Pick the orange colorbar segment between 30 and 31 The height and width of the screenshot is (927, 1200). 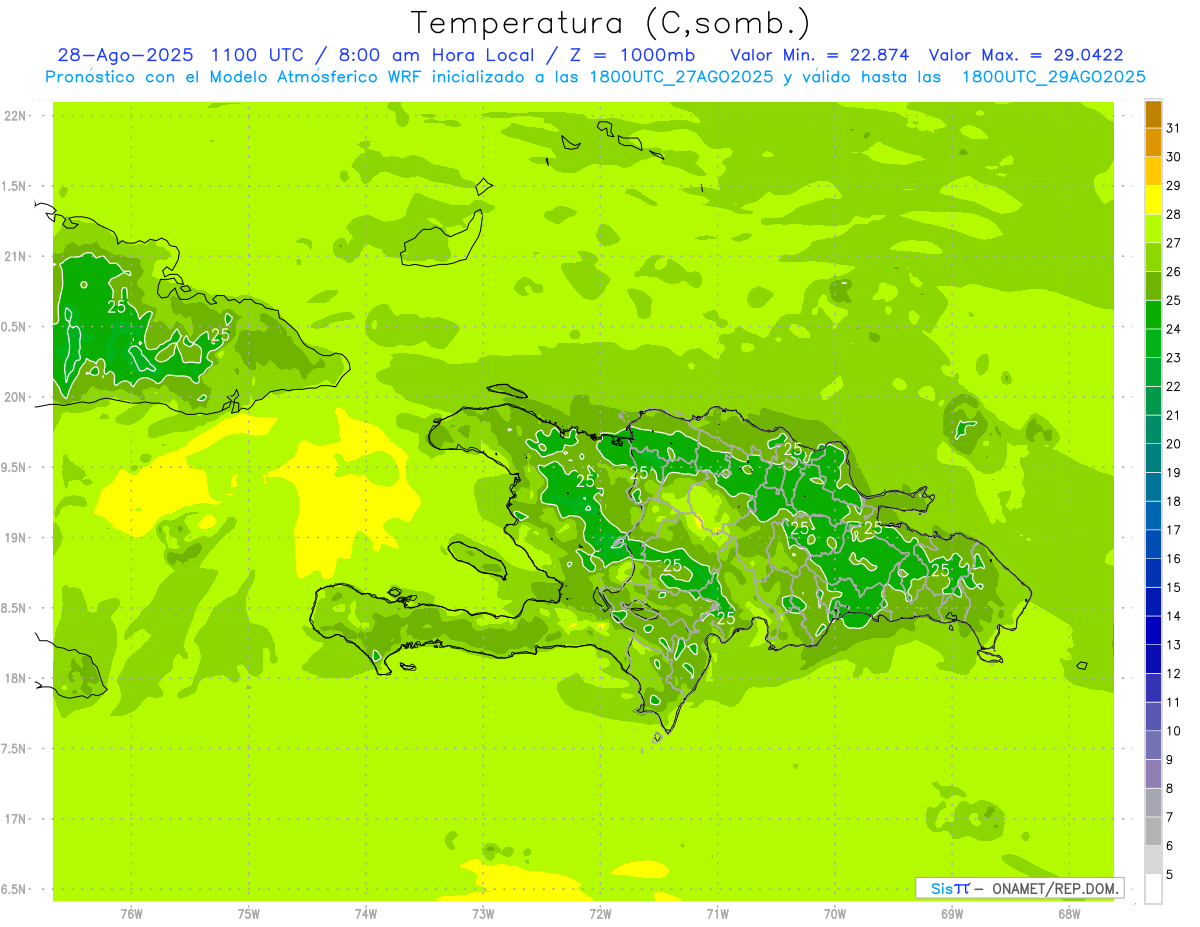pos(1153,143)
